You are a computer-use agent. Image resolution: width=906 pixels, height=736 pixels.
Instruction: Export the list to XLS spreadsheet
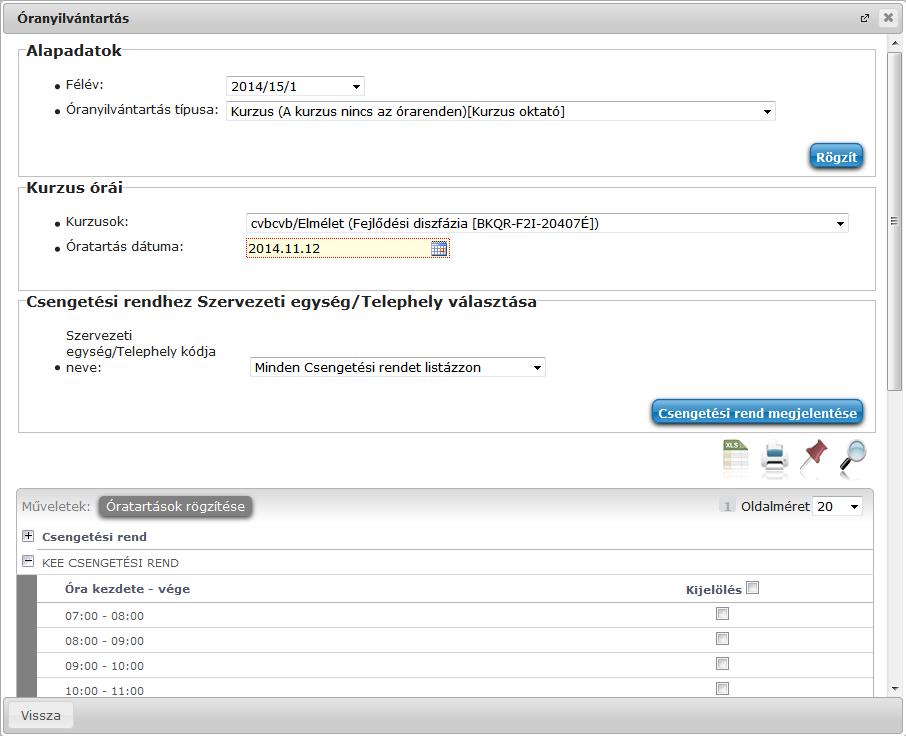[736, 458]
